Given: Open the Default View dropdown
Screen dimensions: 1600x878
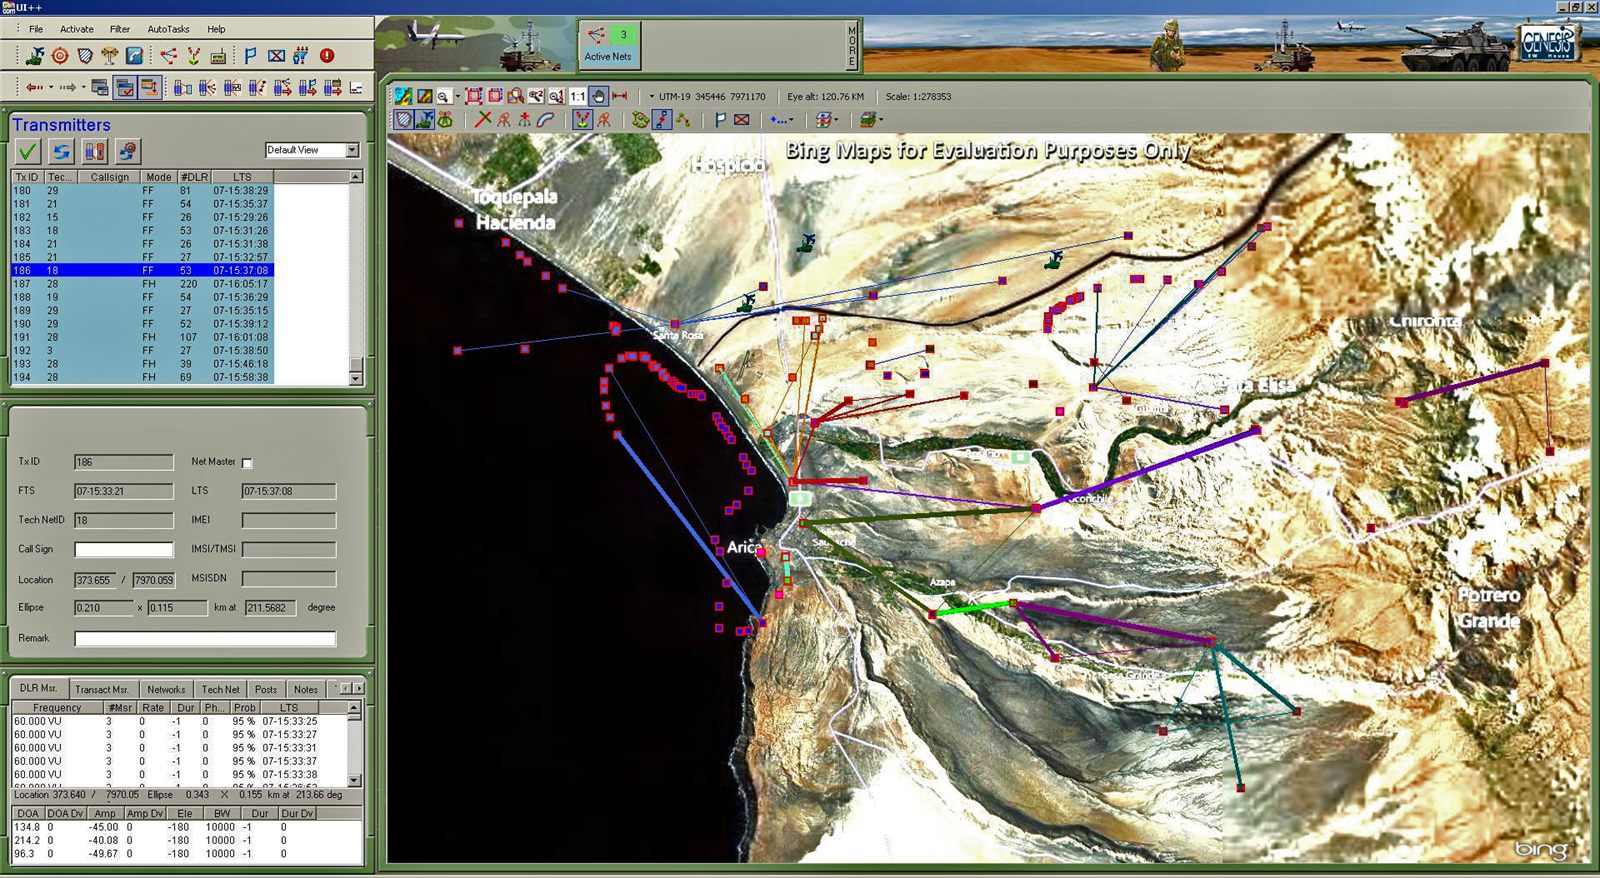Looking at the screenshot, I should point(352,150).
